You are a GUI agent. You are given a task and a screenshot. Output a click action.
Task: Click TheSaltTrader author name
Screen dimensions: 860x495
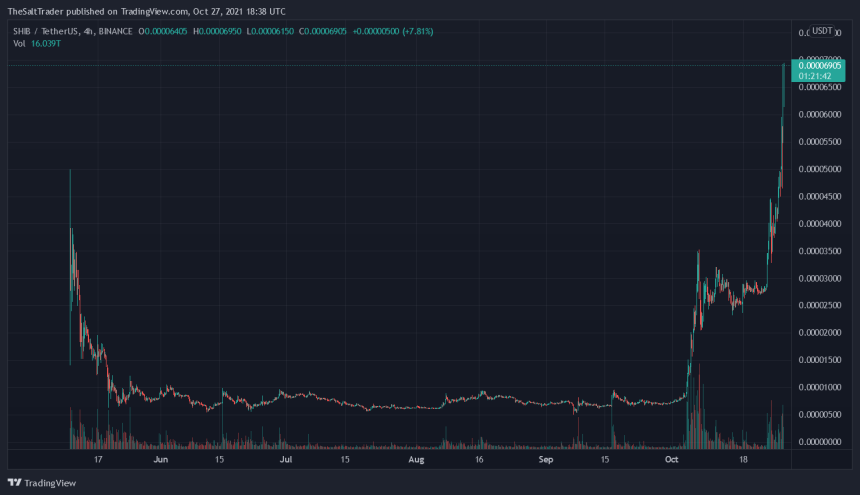point(37,10)
